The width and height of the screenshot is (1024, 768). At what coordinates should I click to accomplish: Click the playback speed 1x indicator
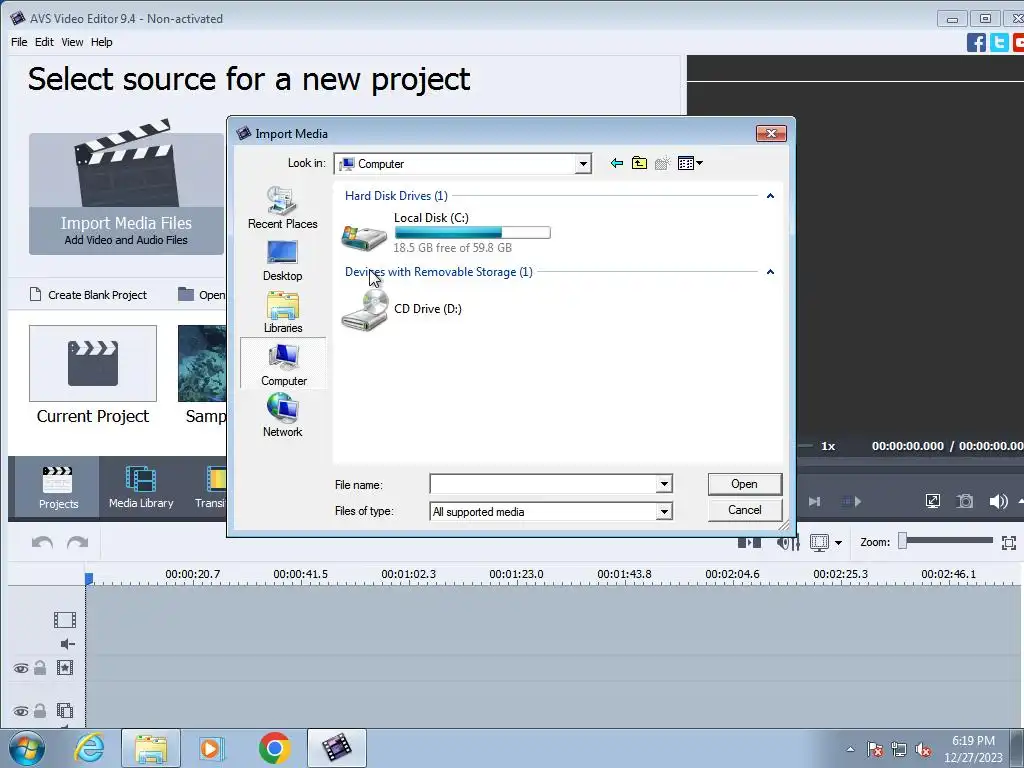pyautogui.click(x=828, y=446)
